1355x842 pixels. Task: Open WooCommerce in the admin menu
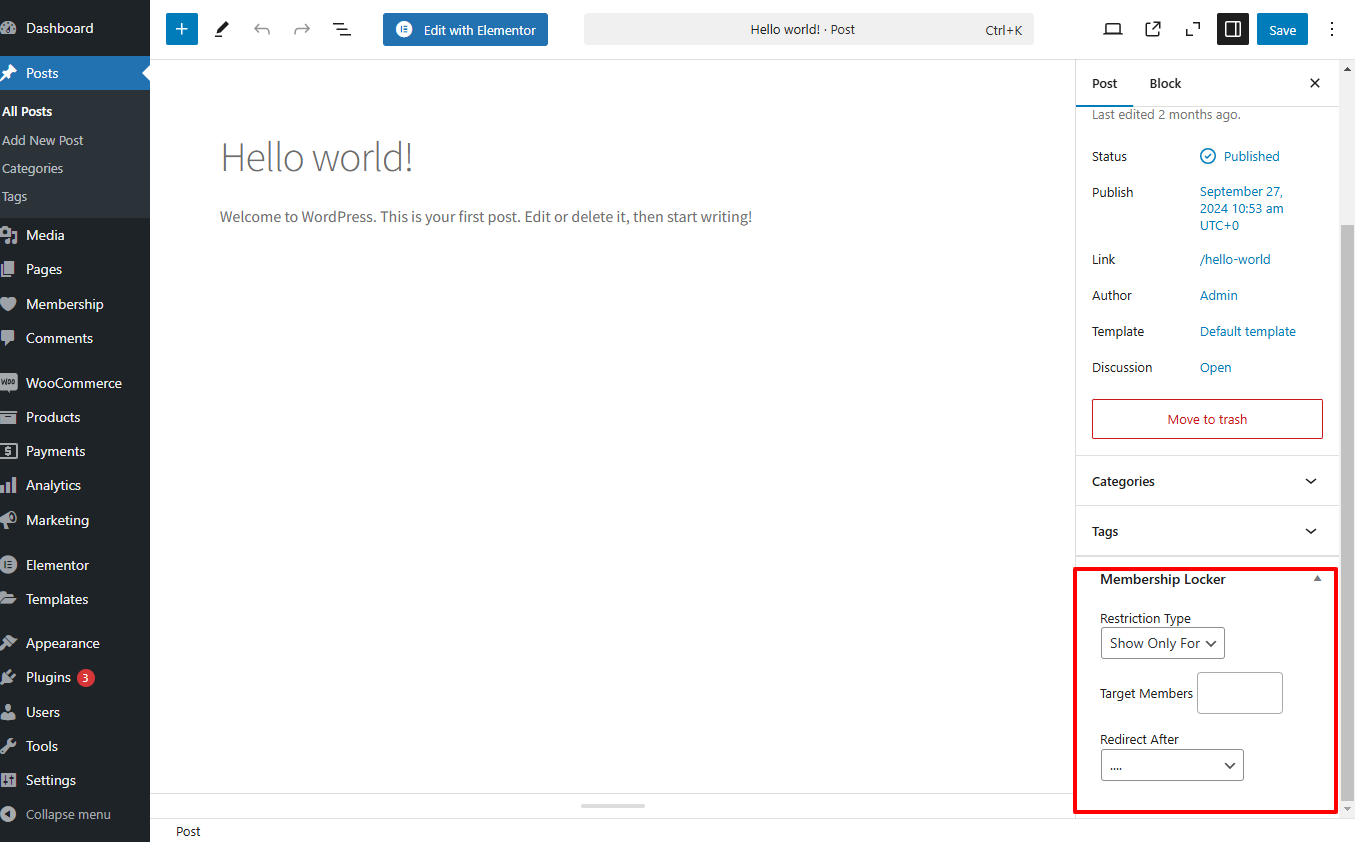(73, 383)
